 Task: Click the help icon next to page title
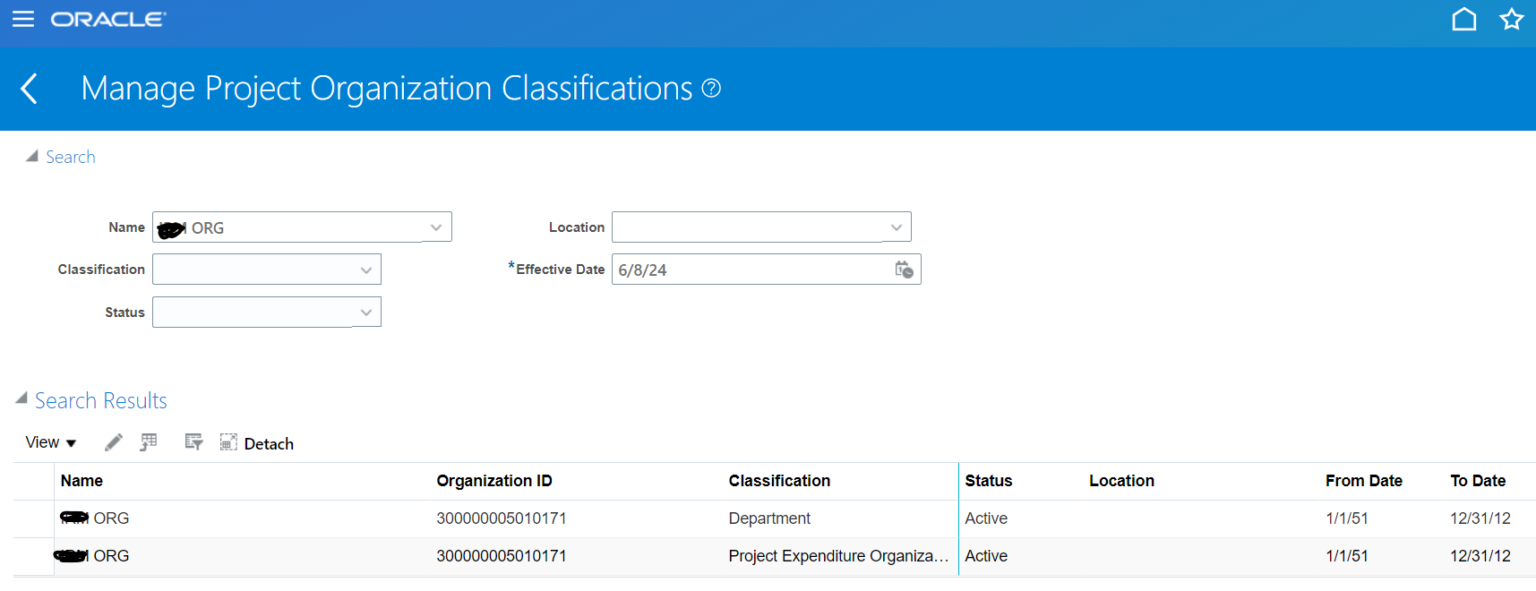click(x=711, y=88)
